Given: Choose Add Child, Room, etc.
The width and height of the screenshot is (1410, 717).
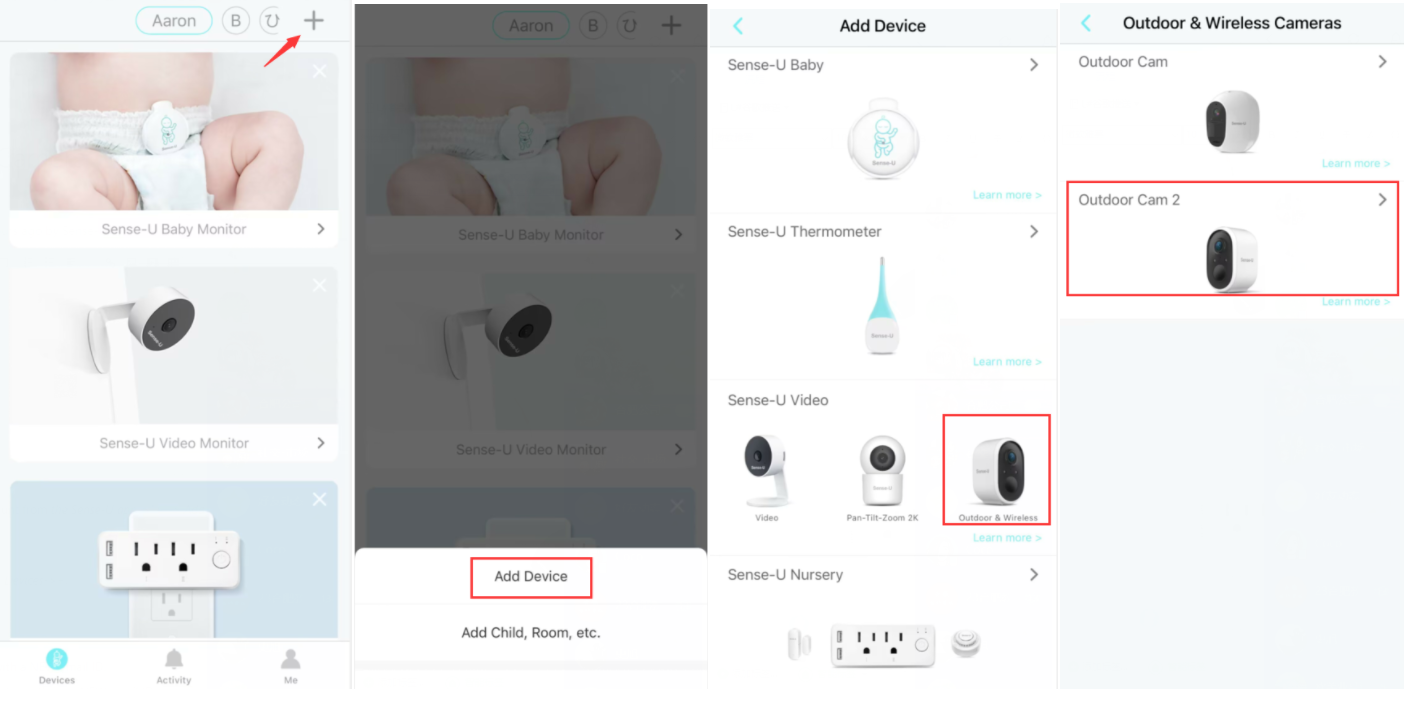Looking at the screenshot, I should (531, 632).
